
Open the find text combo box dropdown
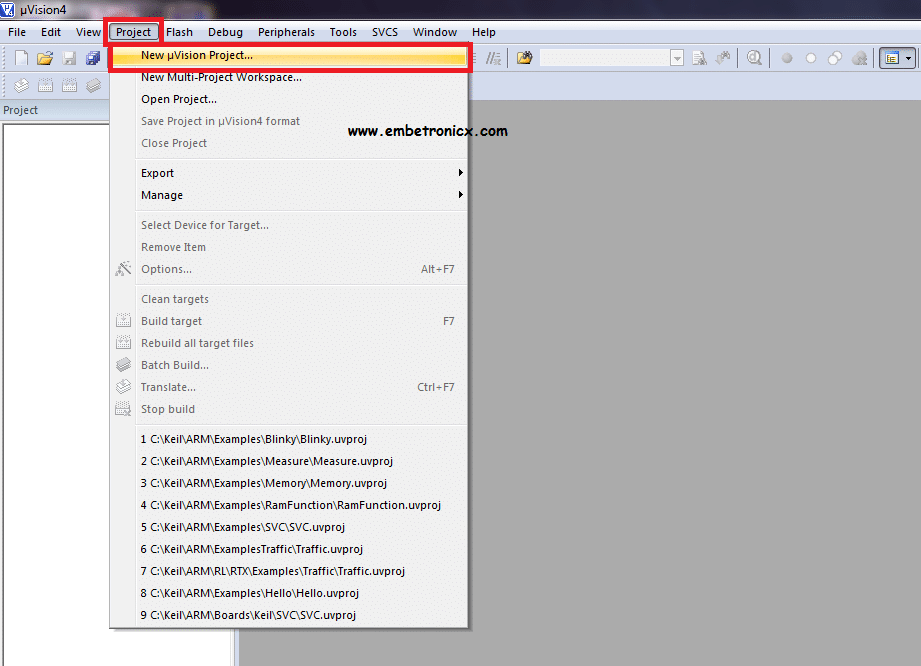tap(677, 58)
